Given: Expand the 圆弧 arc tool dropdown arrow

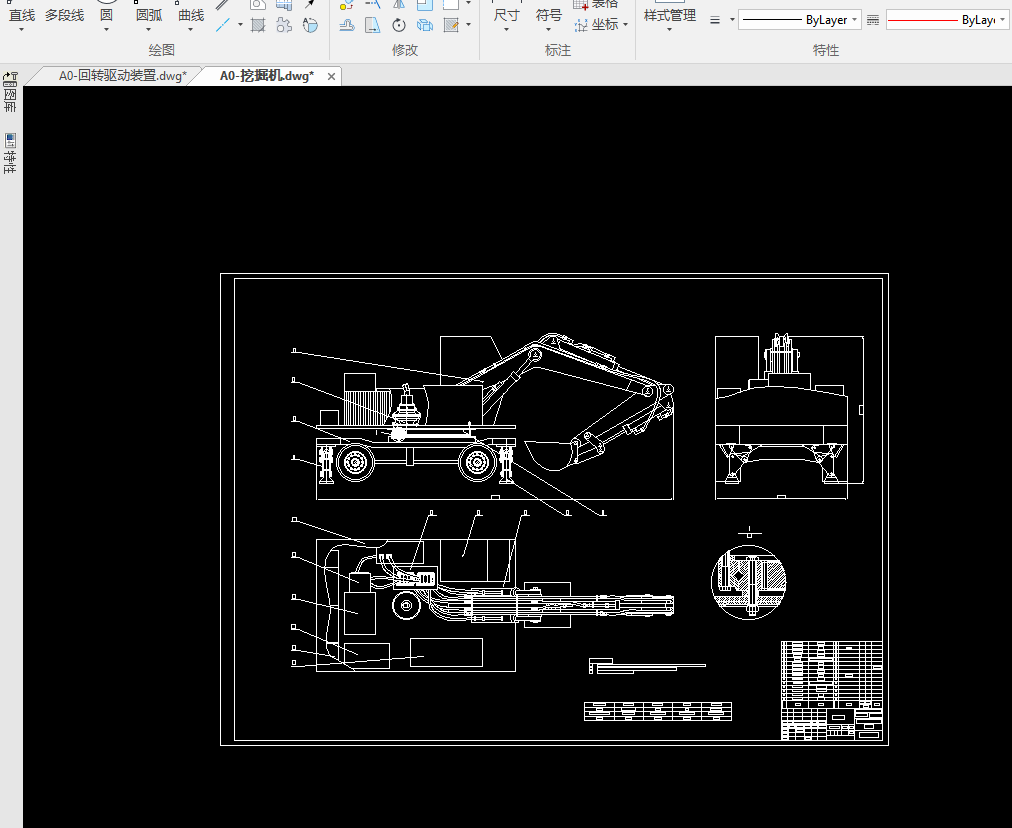Looking at the screenshot, I should [x=149, y=30].
